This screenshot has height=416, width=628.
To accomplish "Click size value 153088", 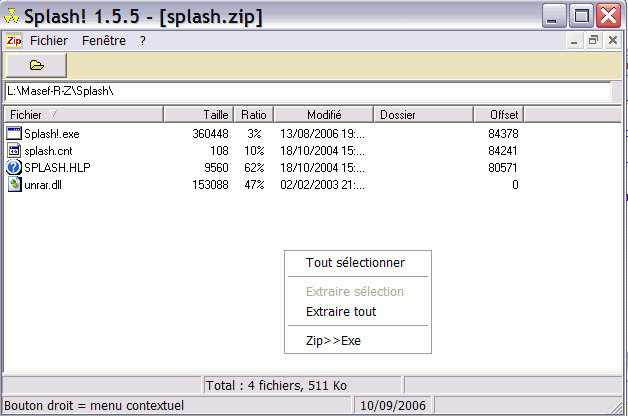I will [x=210, y=185].
